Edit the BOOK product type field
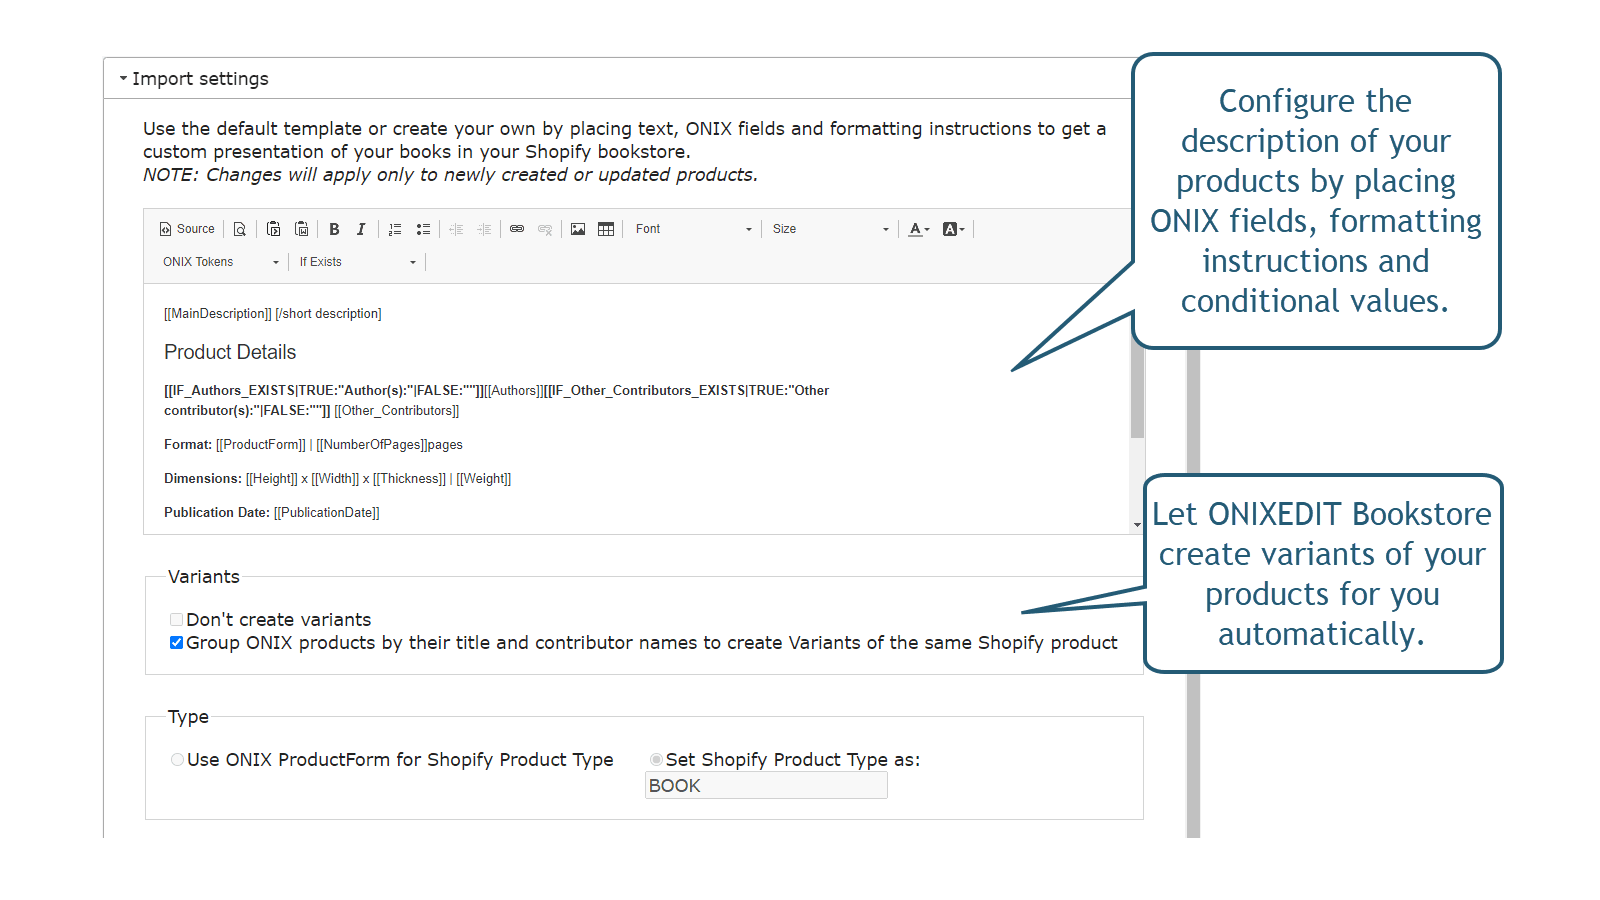Screen dimensions: 1600x900 point(766,785)
